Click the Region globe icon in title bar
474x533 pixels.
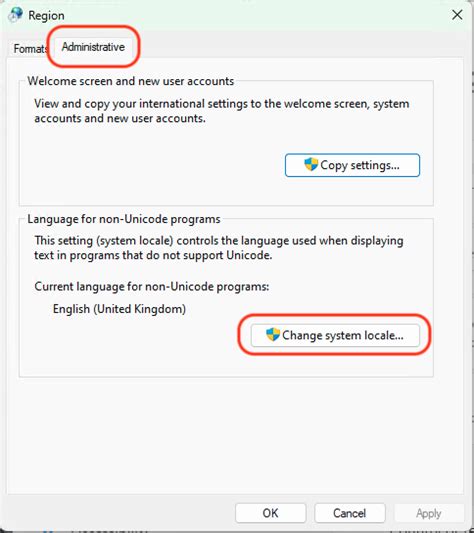(x=16, y=15)
